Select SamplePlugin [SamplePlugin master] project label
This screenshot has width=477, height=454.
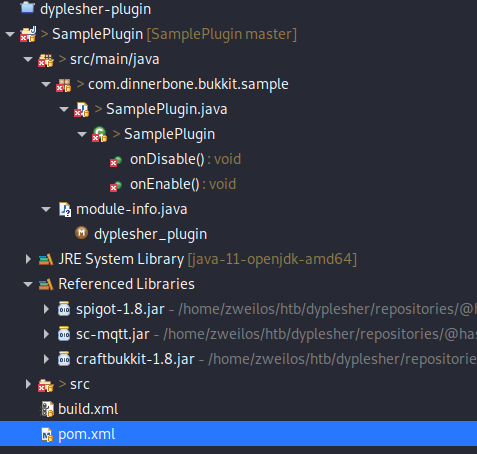point(174,34)
